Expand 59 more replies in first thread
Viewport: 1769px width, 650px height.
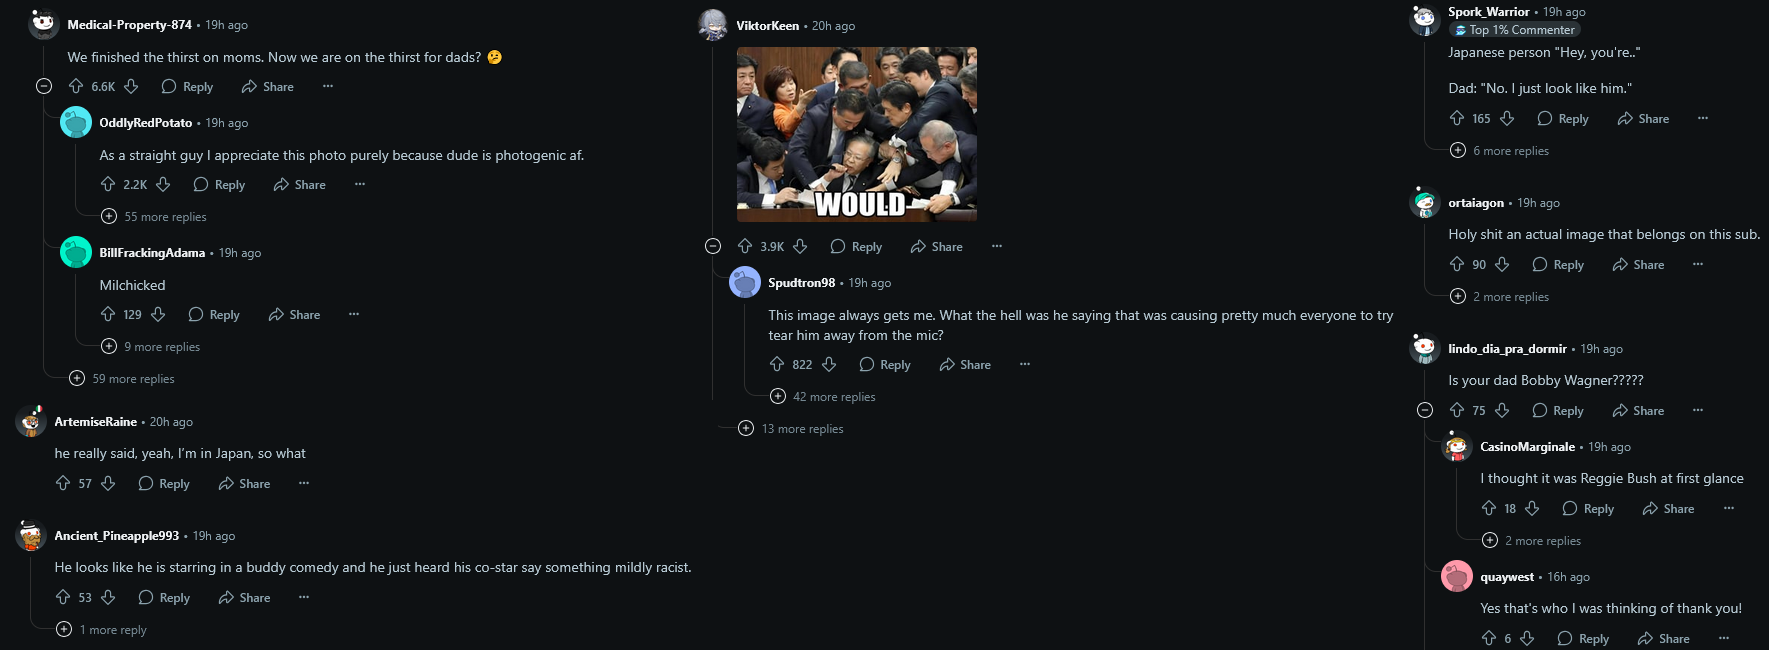122,379
